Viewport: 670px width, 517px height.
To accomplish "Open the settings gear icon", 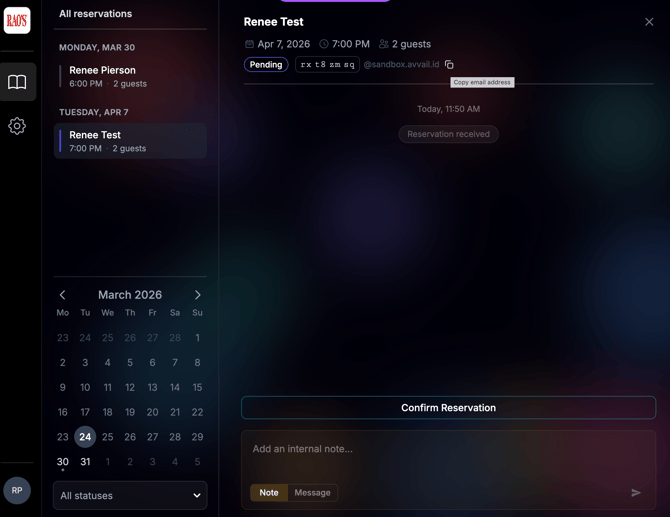I will tap(17, 126).
